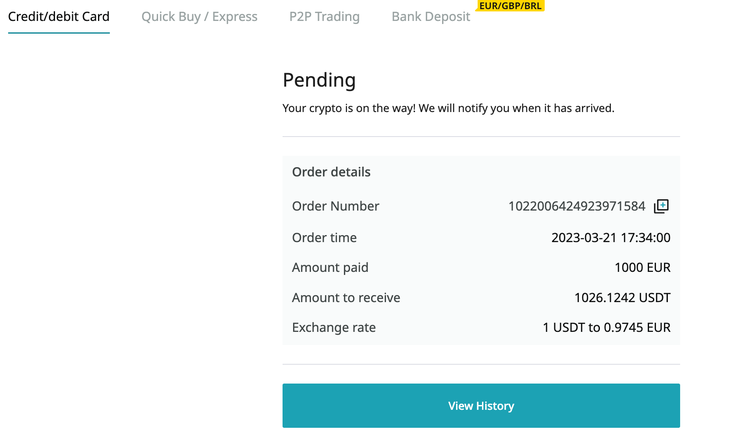Open View History button
This screenshot has height=444, width=734.
click(x=481, y=406)
